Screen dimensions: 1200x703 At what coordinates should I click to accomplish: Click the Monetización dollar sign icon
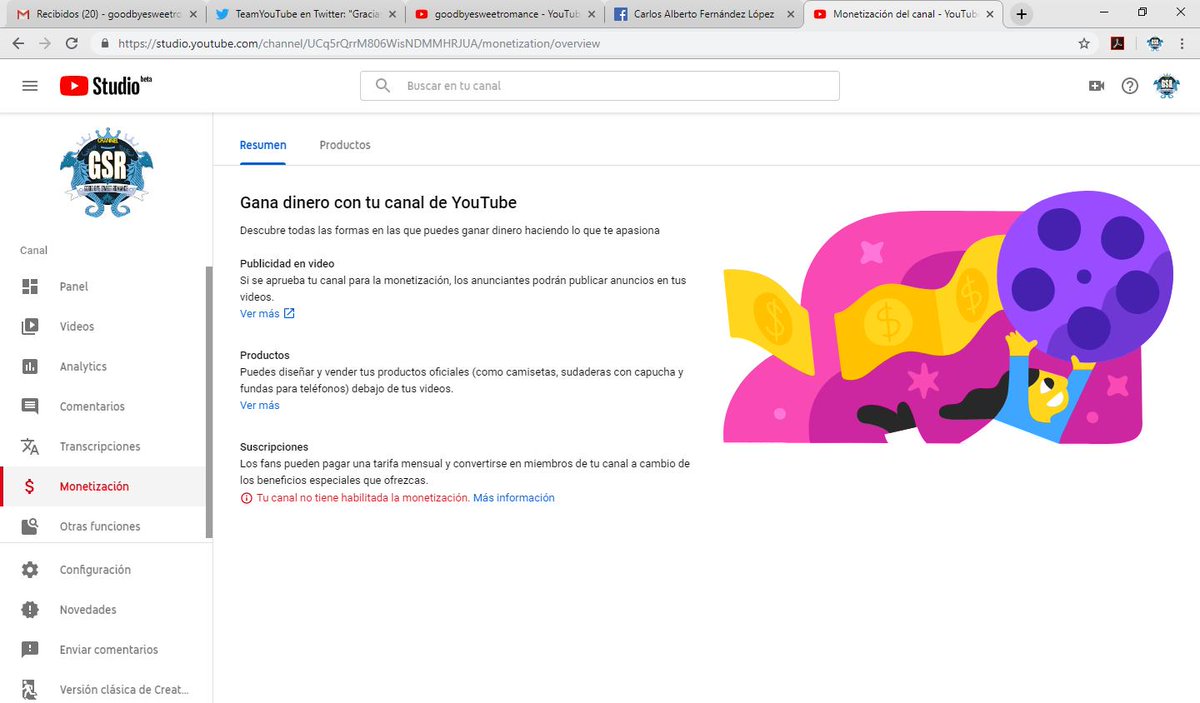[30, 487]
